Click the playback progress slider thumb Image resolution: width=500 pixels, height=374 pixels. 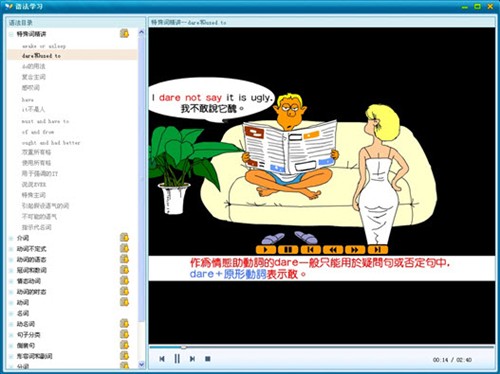point(183,347)
